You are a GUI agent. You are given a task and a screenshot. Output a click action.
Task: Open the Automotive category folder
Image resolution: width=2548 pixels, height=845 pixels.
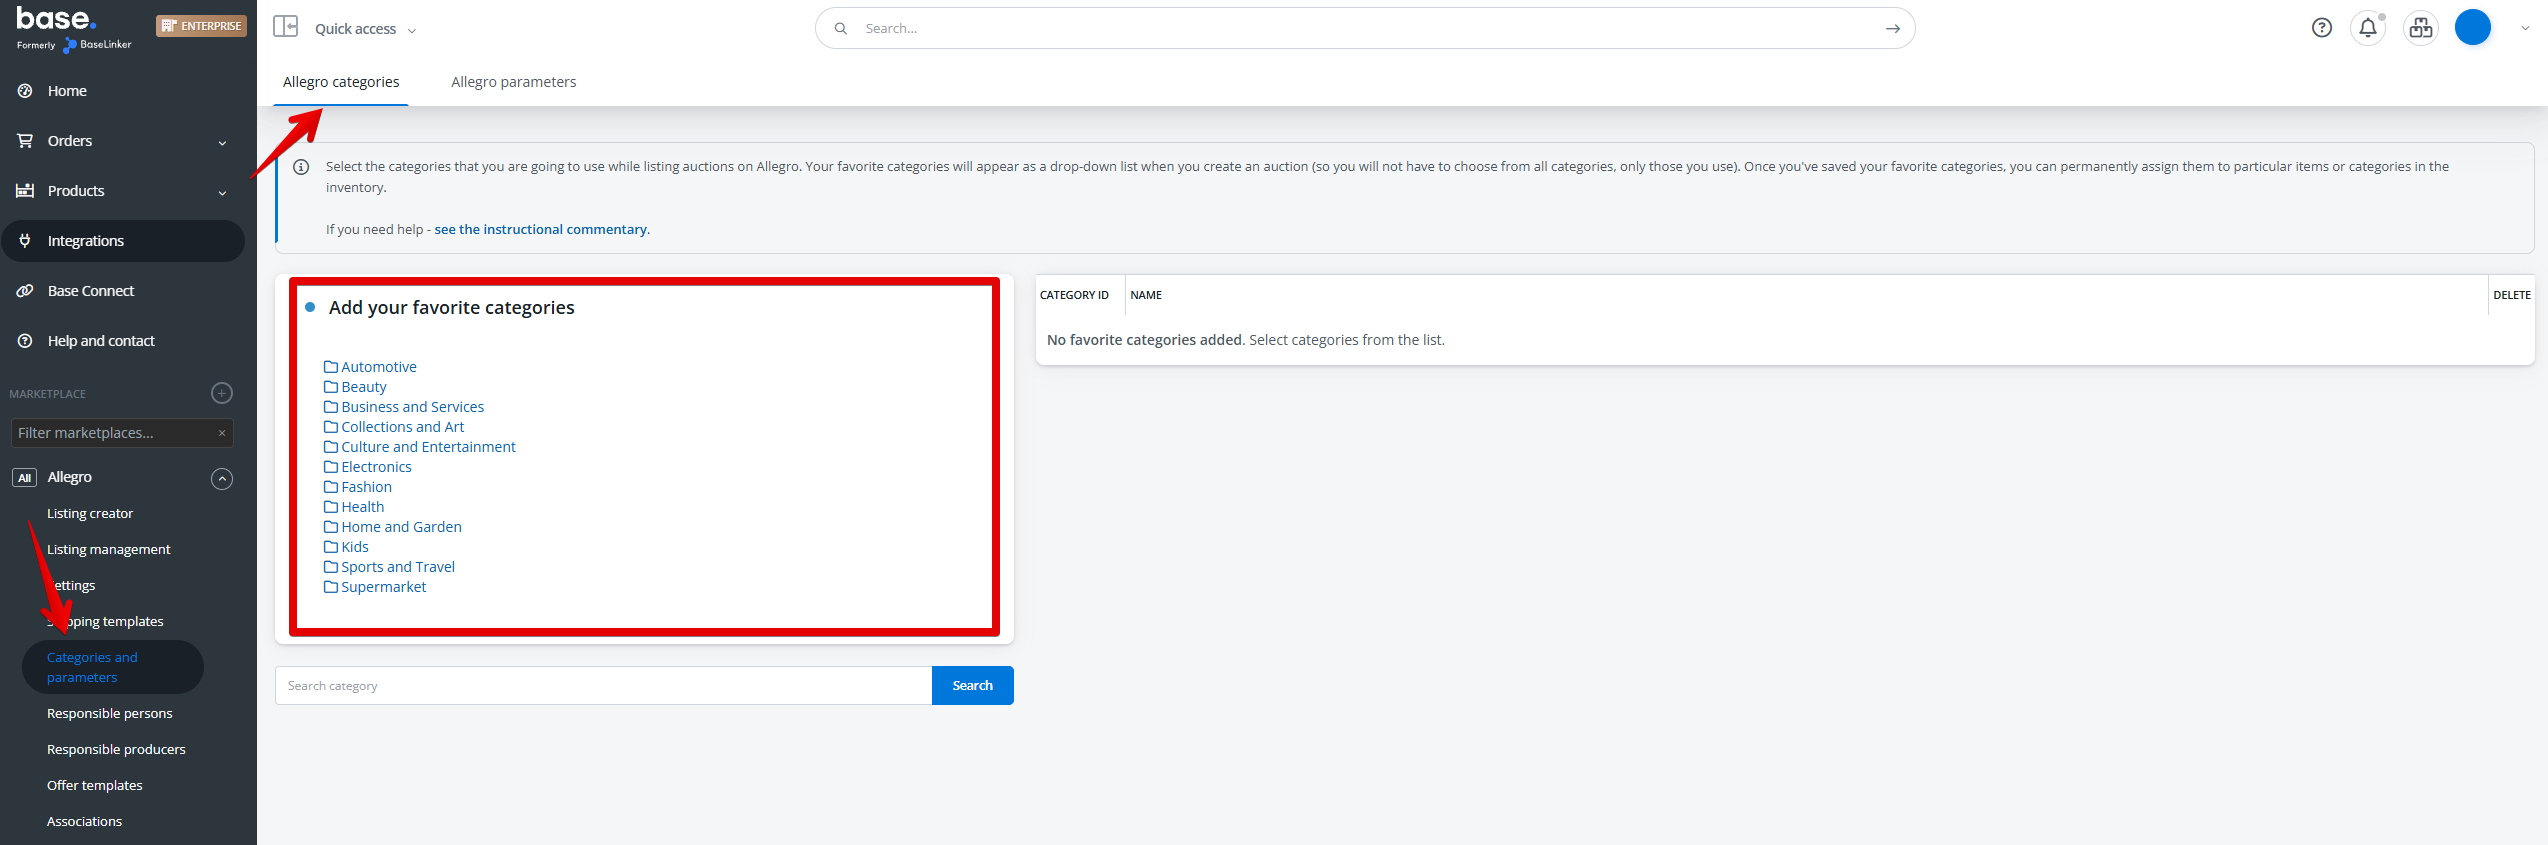[x=378, y=367]
